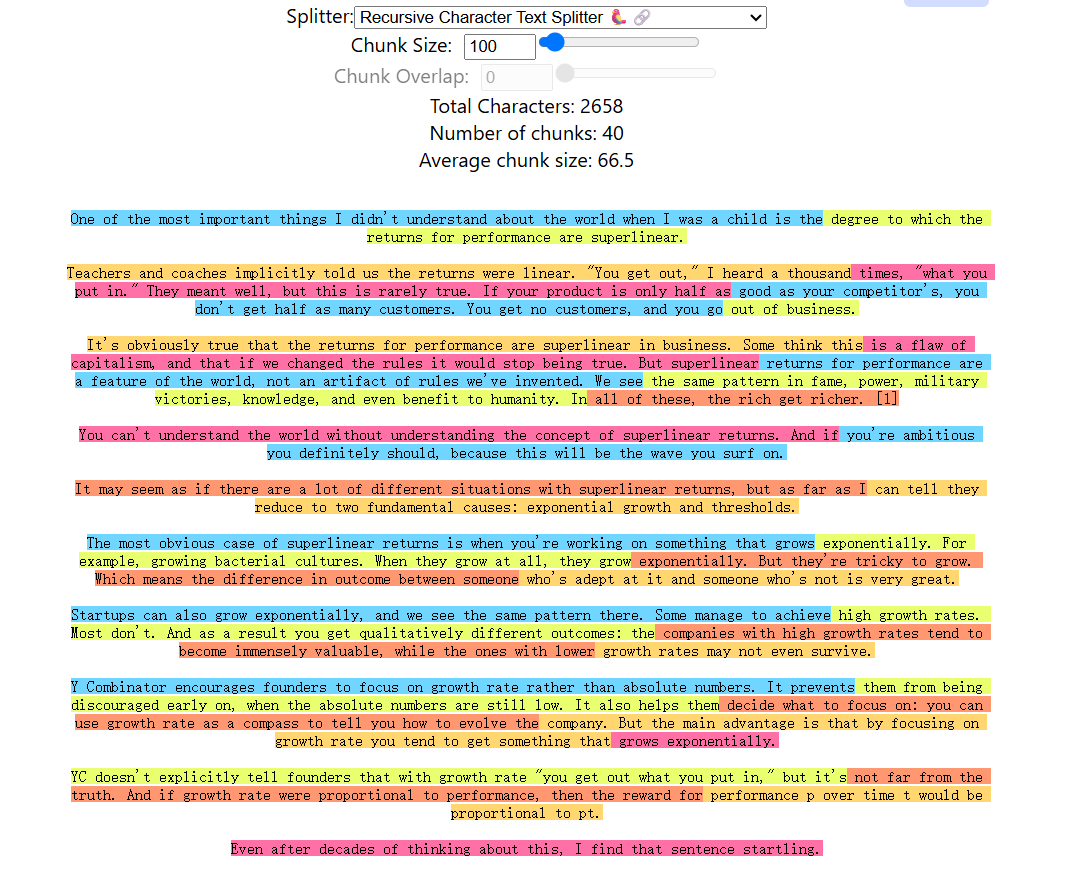Click the 'Splitter:' label
Screen dimensions: 1085x870
(x=320, y=17)
